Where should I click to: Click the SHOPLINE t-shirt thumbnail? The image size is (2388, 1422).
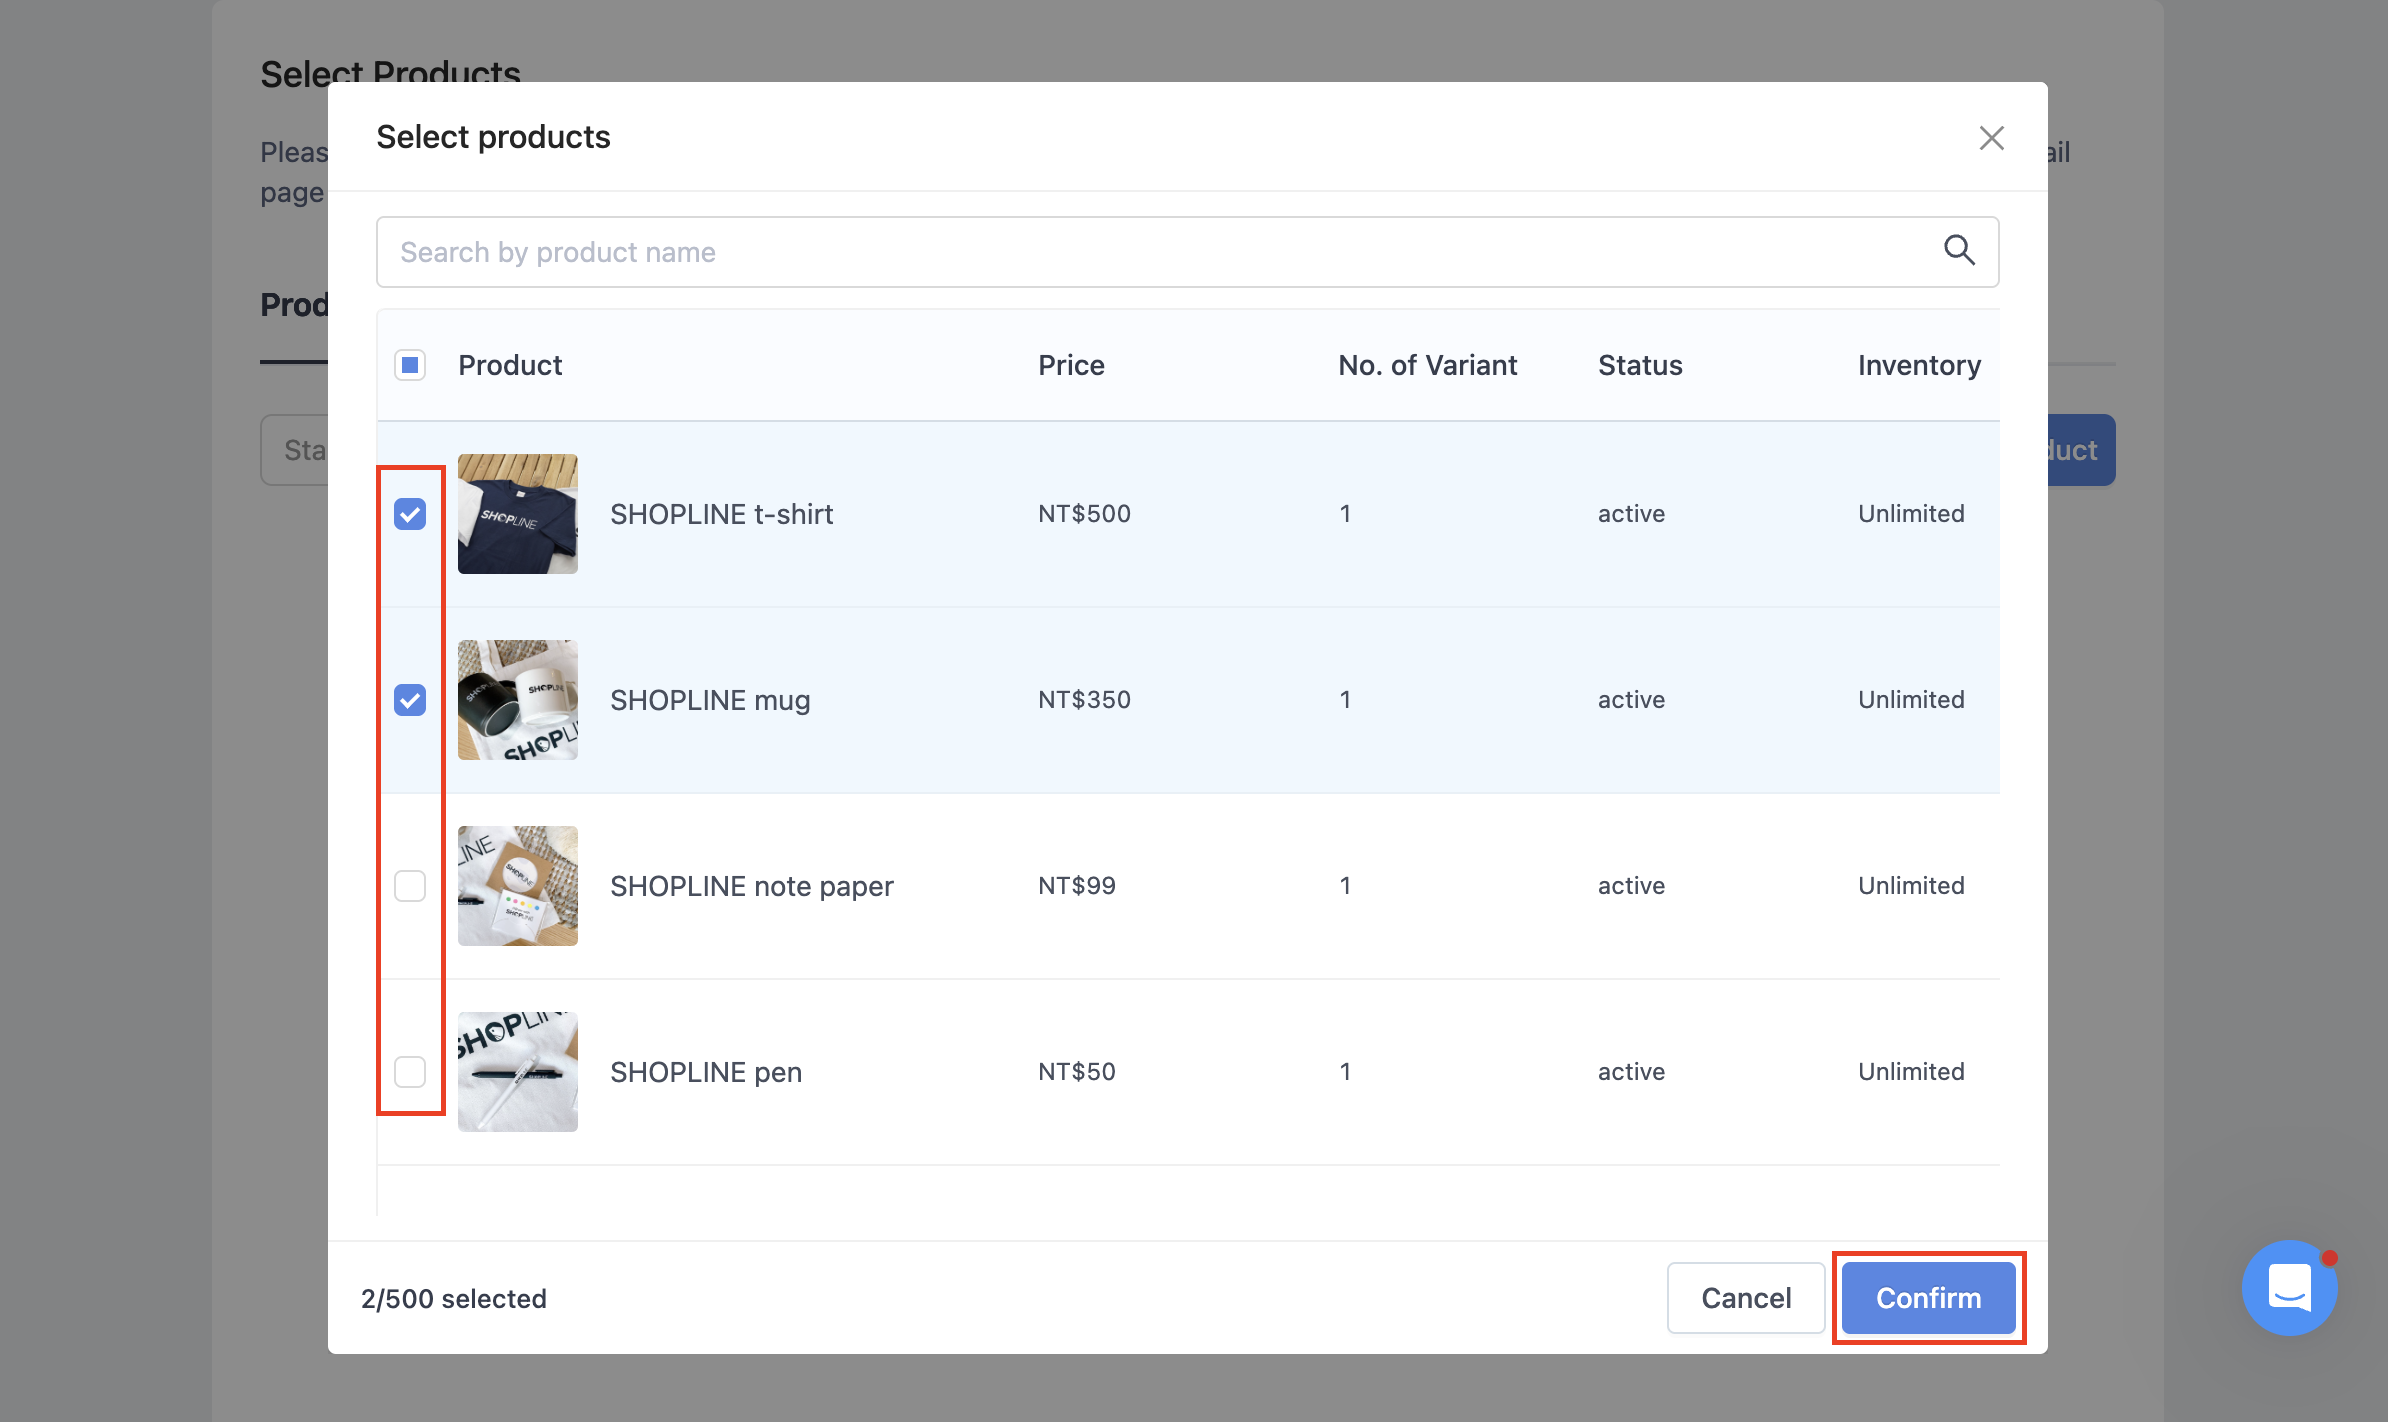click(518, 514)
